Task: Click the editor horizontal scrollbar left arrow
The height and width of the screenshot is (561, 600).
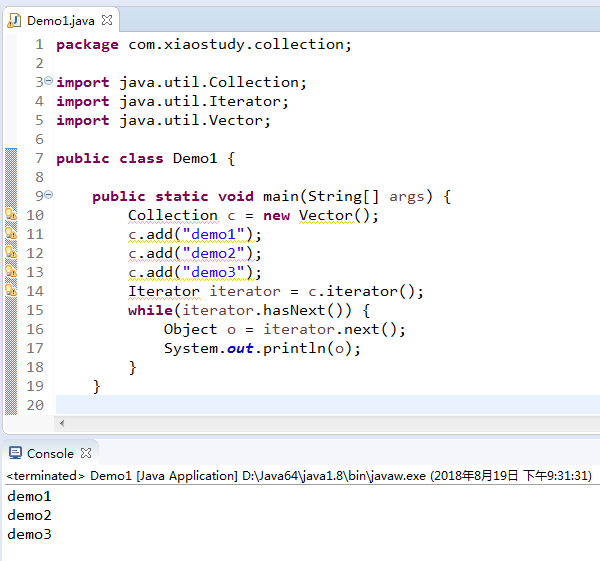Action: click(62, 423)
